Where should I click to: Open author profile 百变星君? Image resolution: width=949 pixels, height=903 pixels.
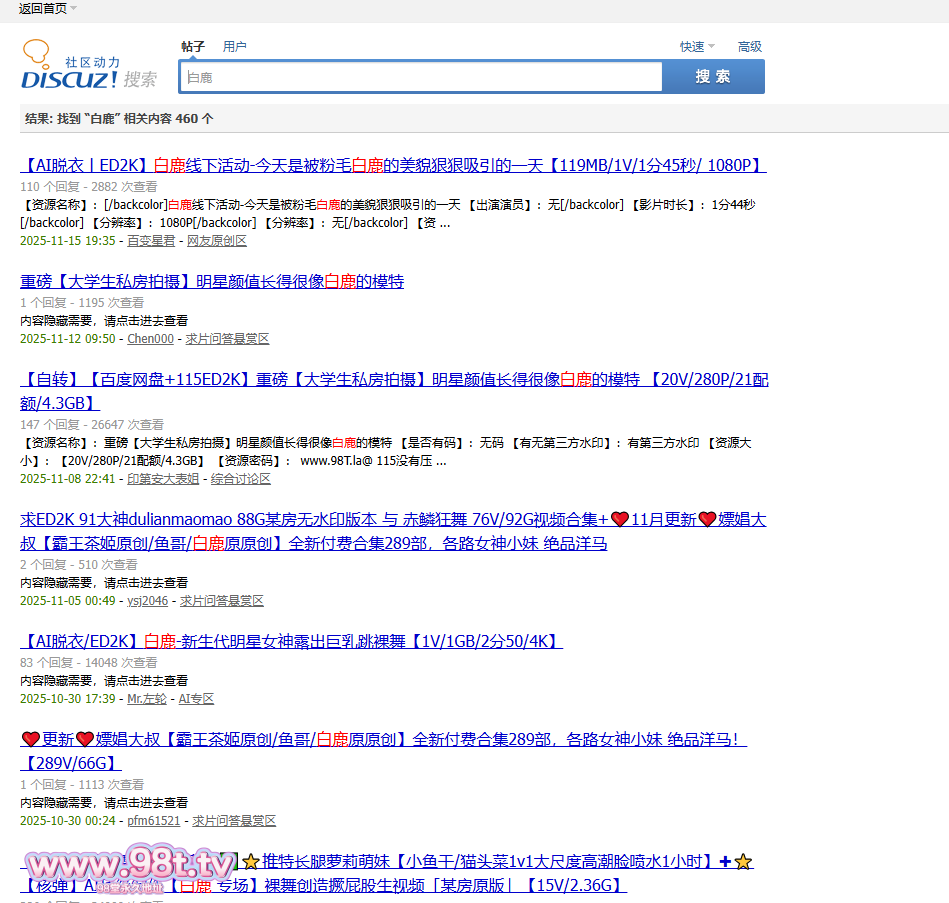coord(151,241)
